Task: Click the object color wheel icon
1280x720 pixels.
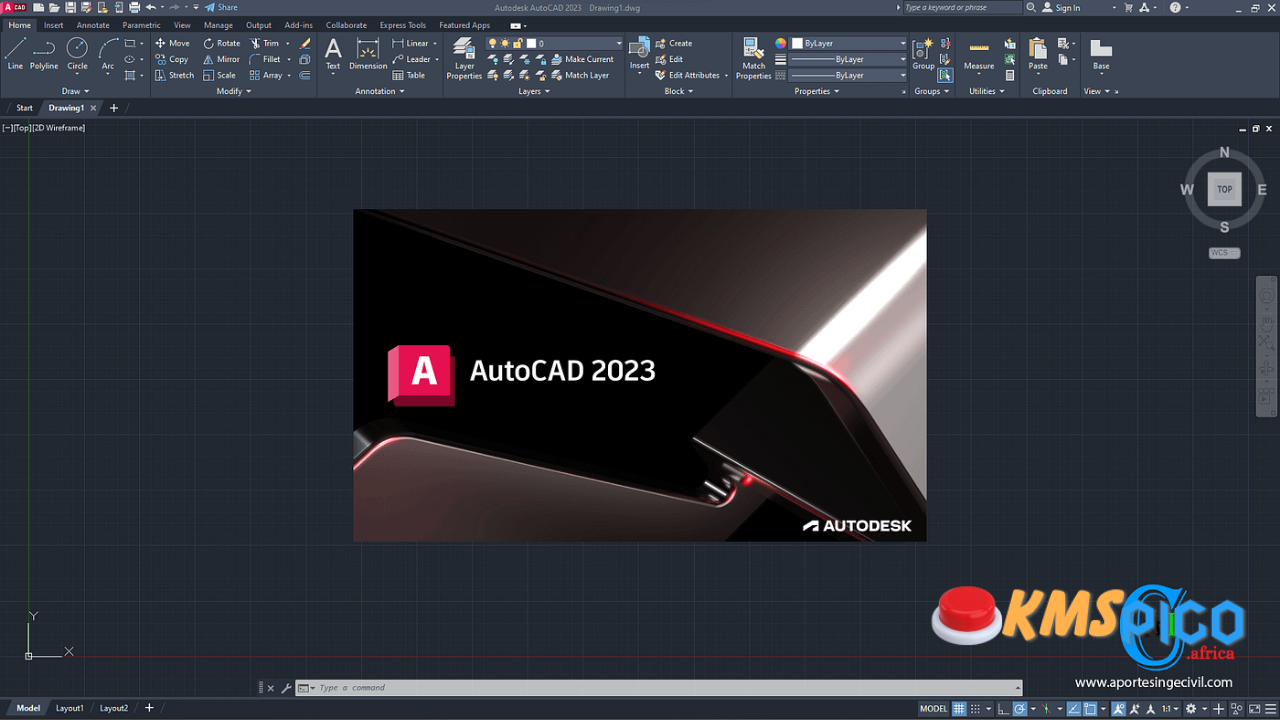Action: 781,43
